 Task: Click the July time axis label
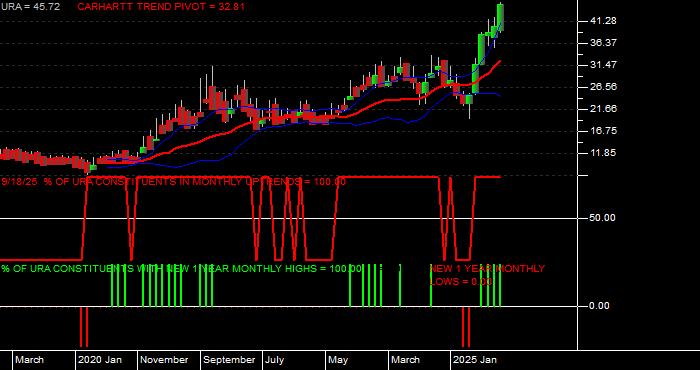tap(275, 360)
